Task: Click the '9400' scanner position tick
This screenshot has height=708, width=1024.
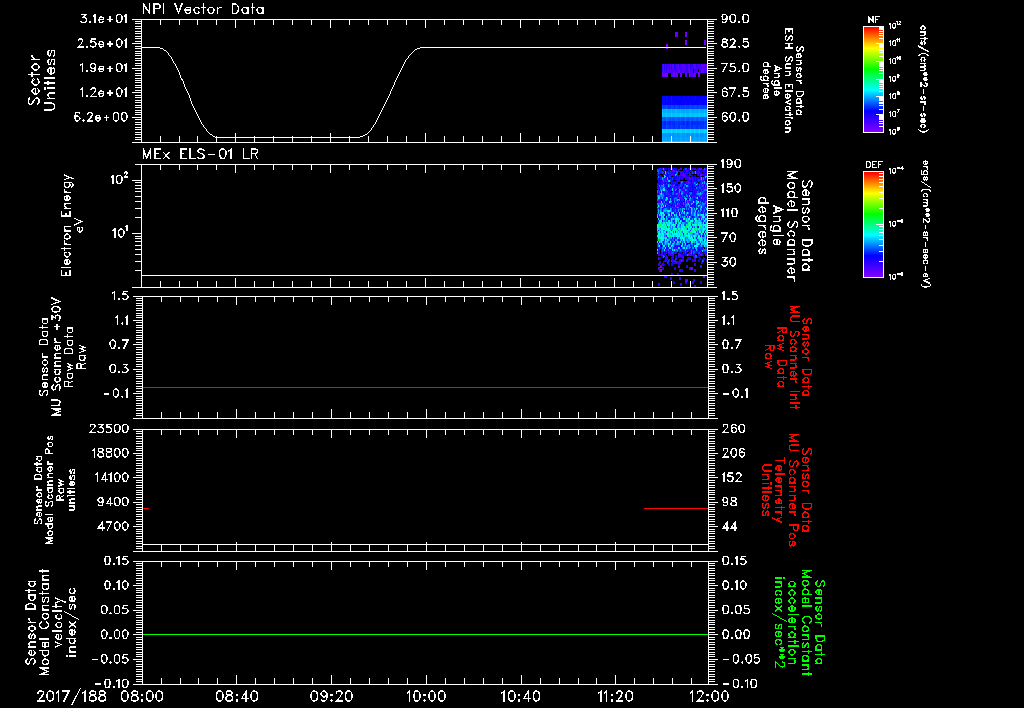Action: (x=113, y=502)
